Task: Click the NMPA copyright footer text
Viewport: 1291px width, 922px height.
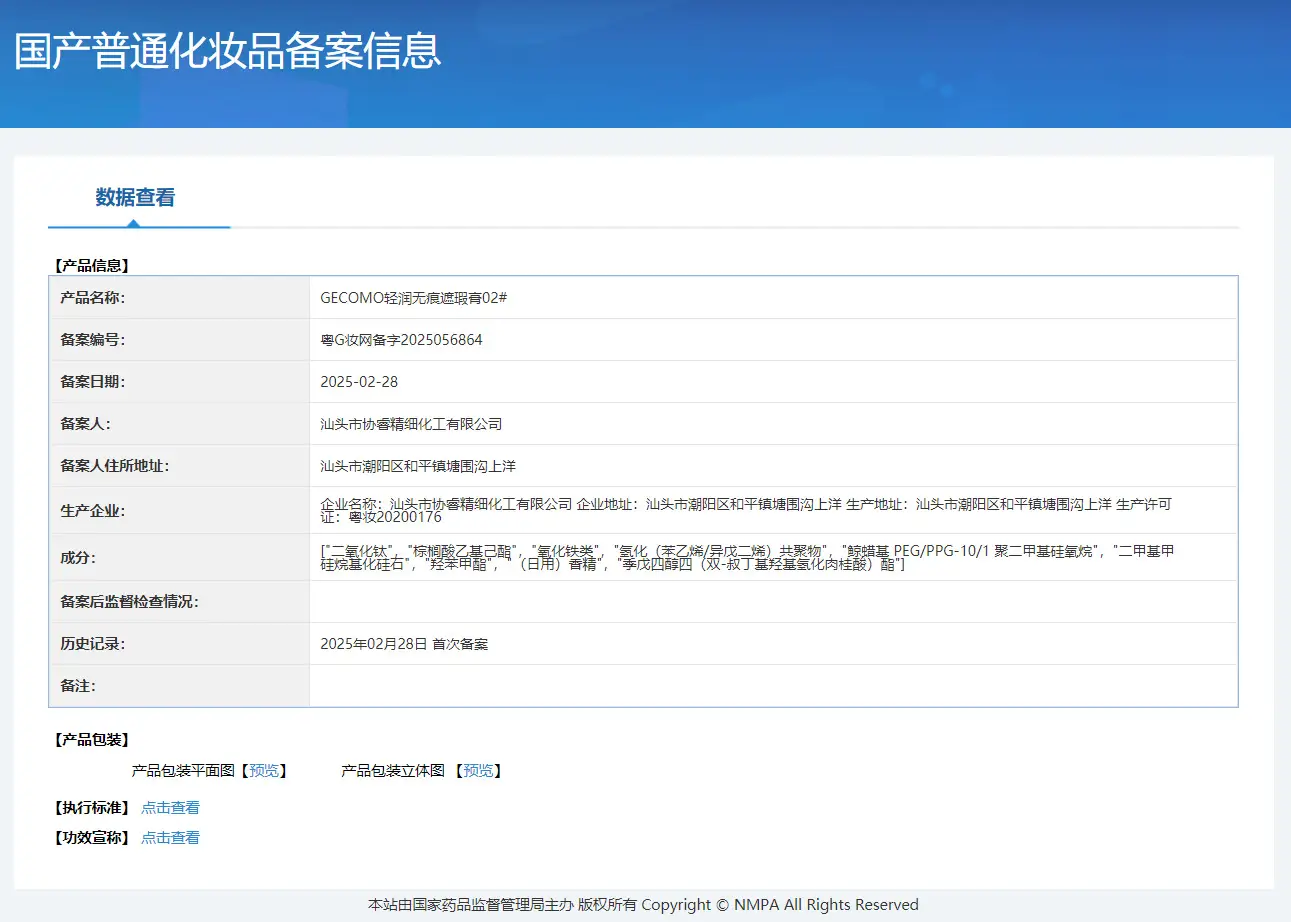Action: click(643, 905)
